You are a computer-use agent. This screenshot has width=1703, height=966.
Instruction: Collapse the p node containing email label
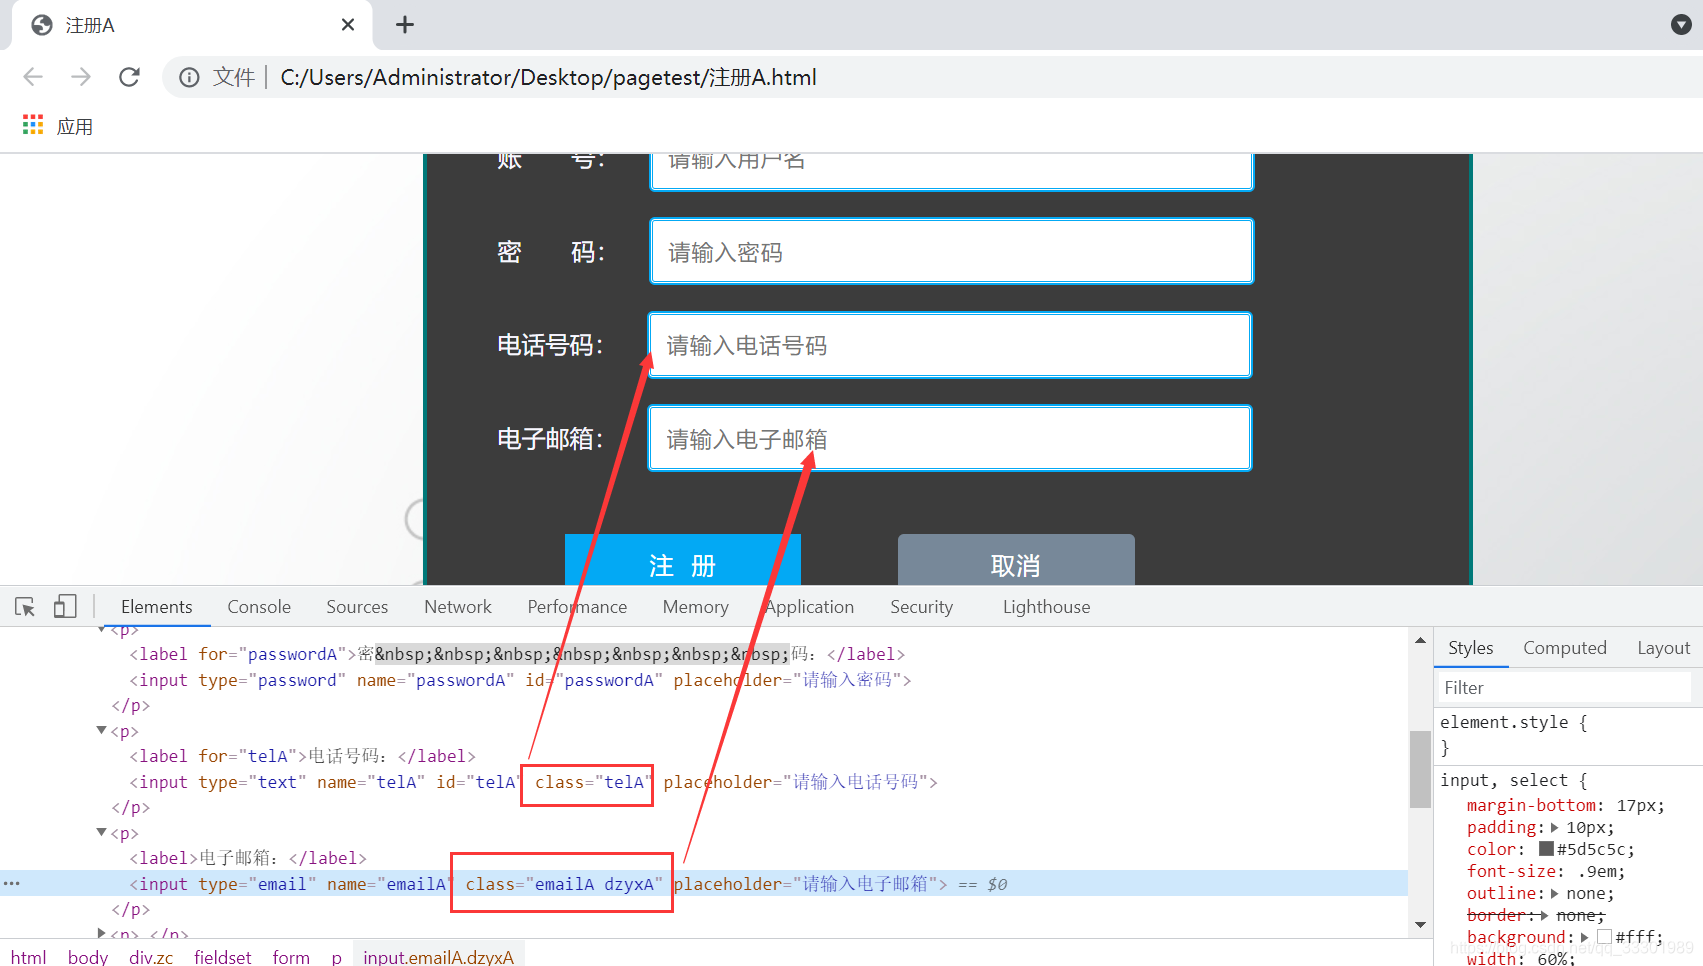pyautogui.click(x=102, y=833)
